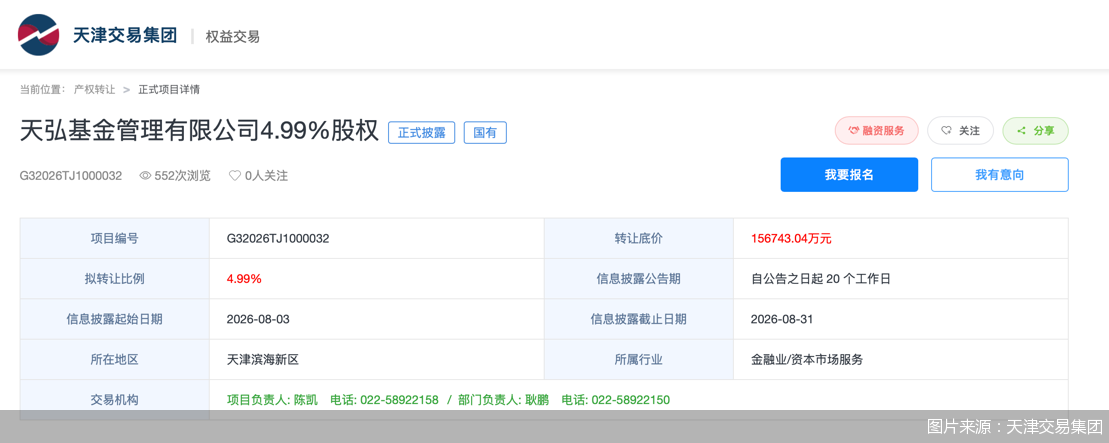Click 所在地区 label cell
This screenshot has height=443, width=1109.
coord(115,359)
